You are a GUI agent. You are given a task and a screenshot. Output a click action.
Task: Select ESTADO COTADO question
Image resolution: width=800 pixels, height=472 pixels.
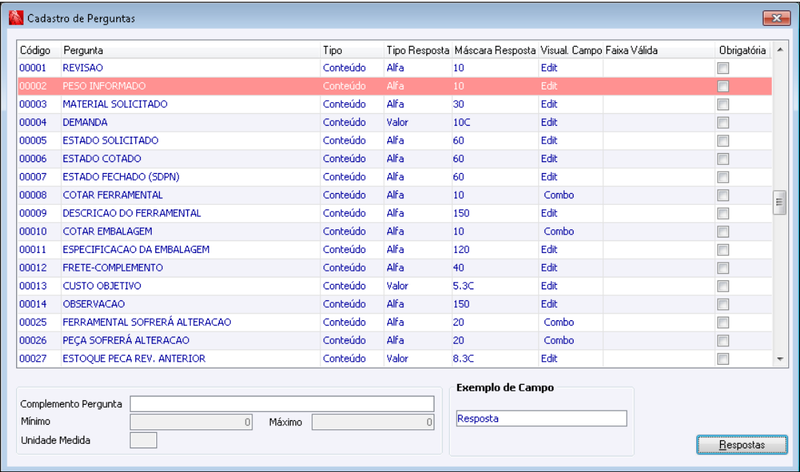tap(394, 159)
